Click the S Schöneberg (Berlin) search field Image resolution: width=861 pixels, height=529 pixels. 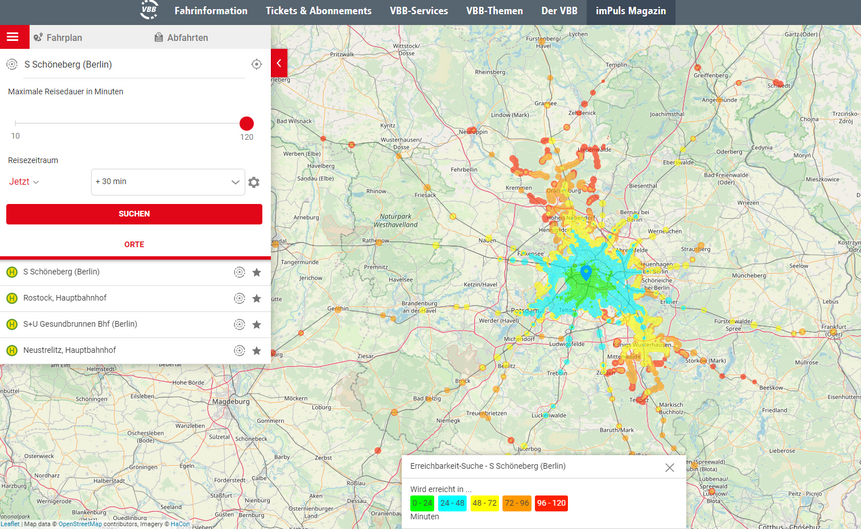134,64
